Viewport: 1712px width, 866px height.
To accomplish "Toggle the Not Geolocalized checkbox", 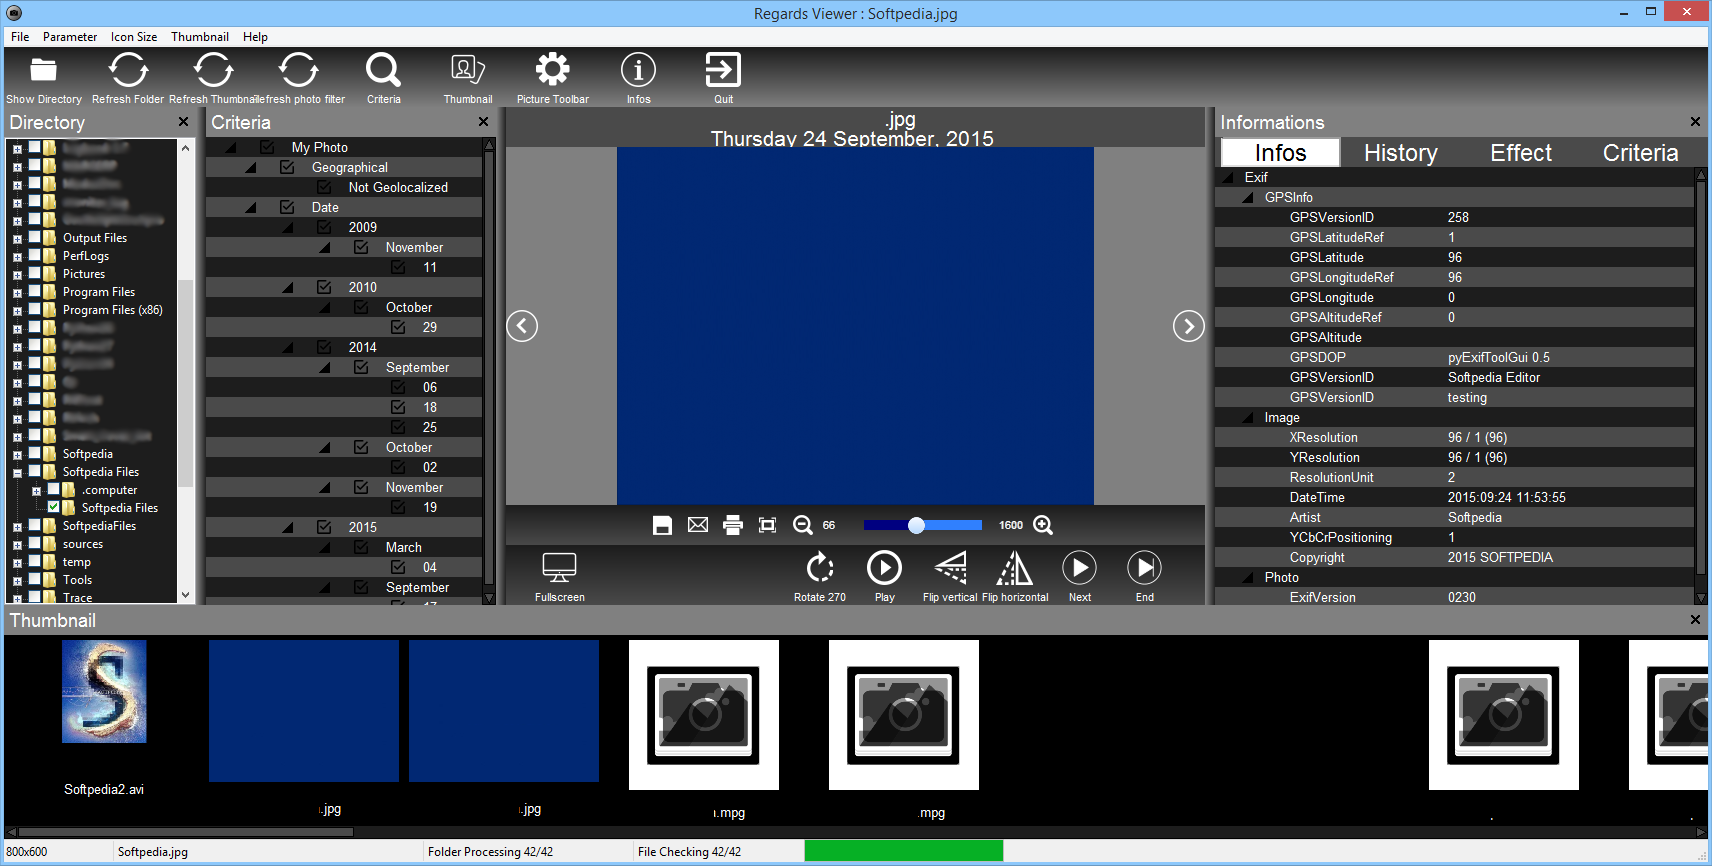I will click(324, 187).
